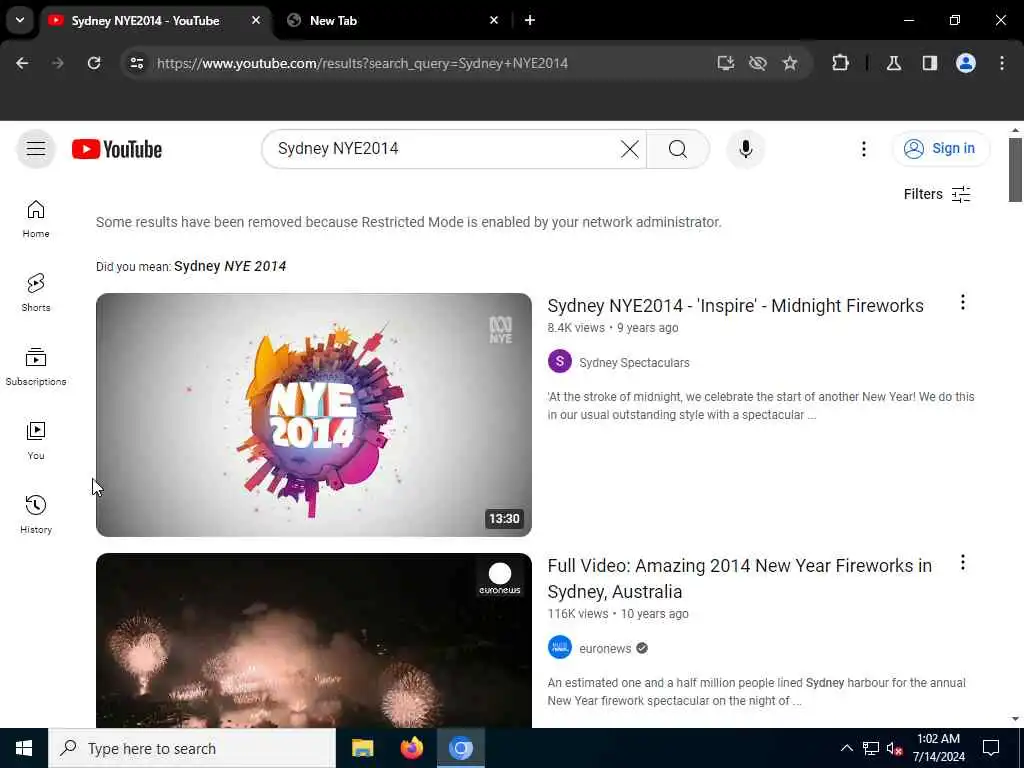Open the Windows Start menu

point(24,748)
